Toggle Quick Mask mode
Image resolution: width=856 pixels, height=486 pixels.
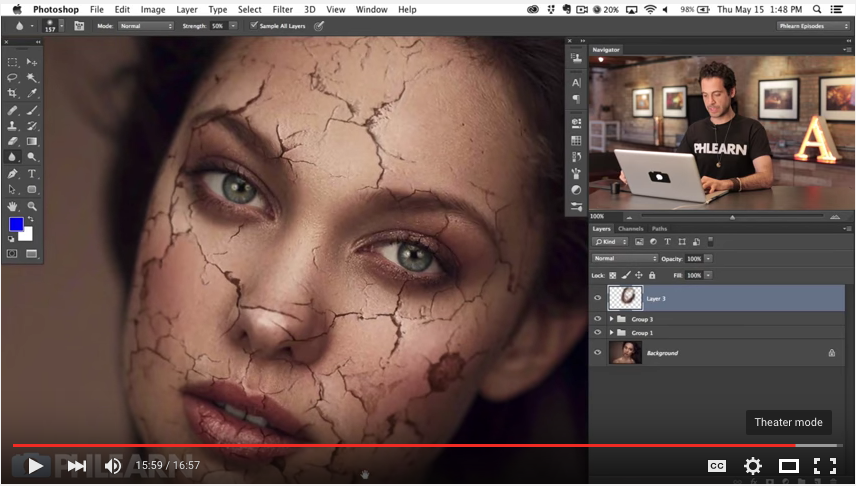point(12,254)
